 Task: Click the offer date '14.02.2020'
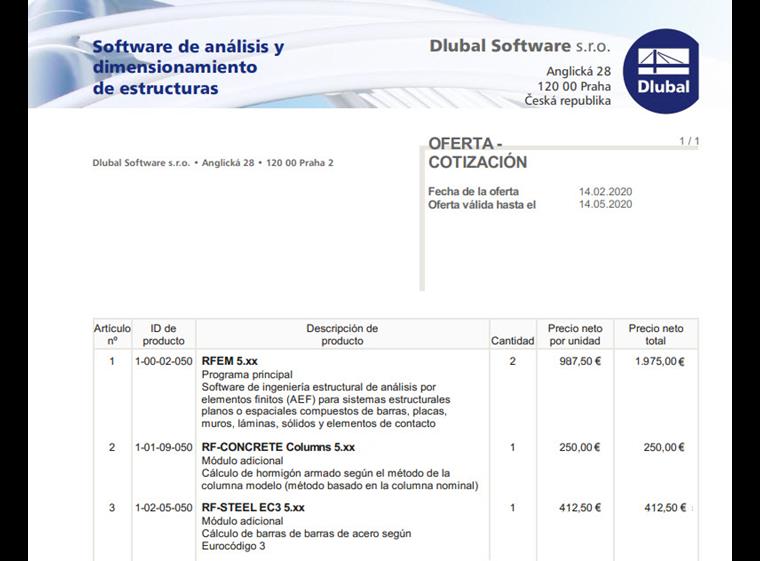pyautogui.click(x=605, y=192)
